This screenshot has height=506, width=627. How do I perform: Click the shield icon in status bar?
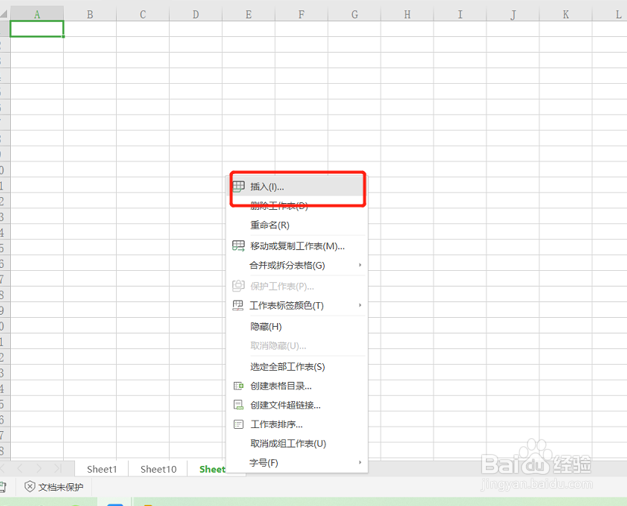(x=30, y=487)
